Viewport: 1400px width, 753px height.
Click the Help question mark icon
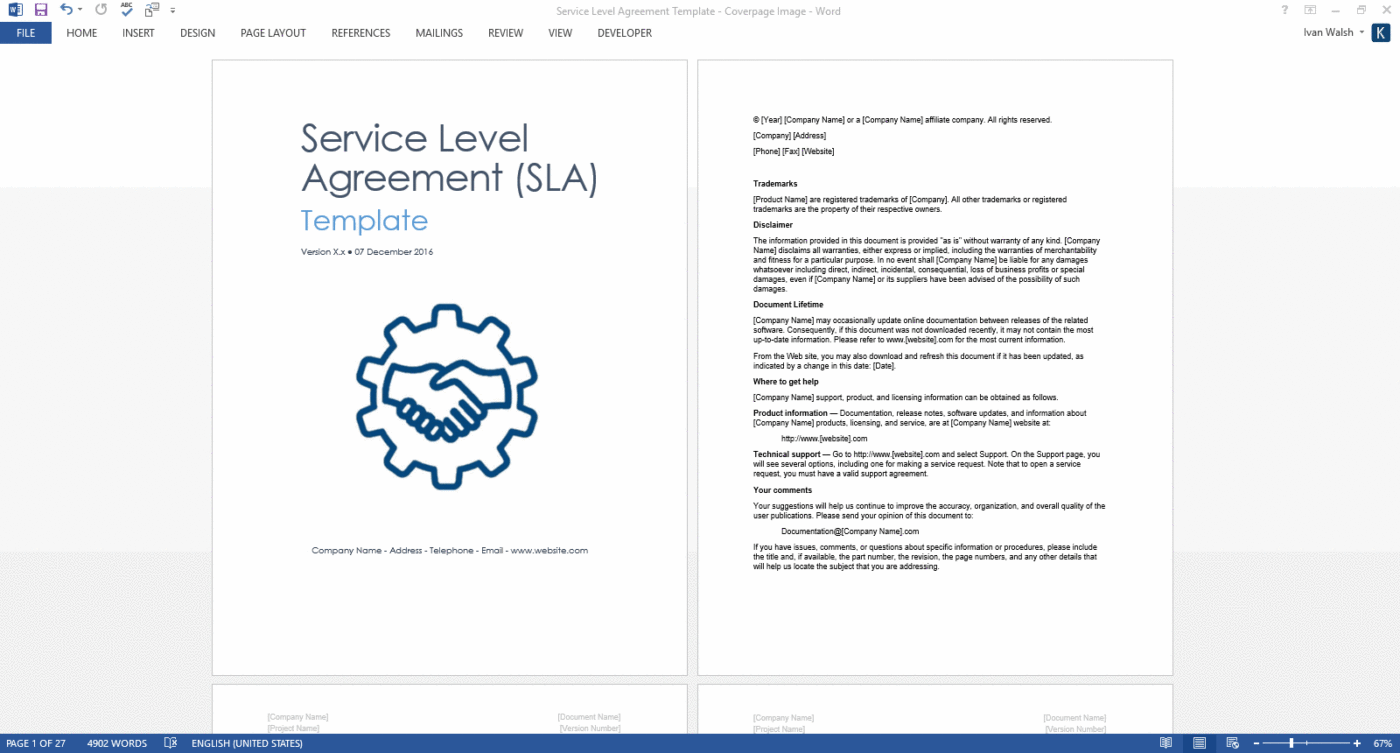(x=1285, y=9)
